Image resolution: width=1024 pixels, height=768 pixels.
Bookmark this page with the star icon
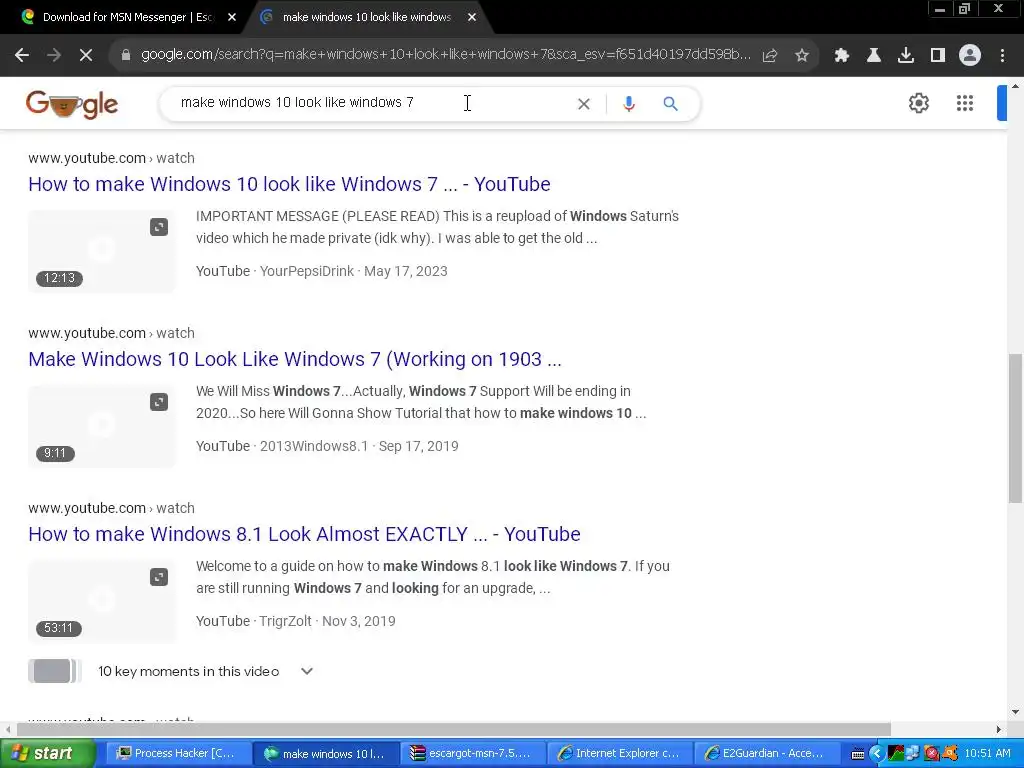click(x=802, y=56)
